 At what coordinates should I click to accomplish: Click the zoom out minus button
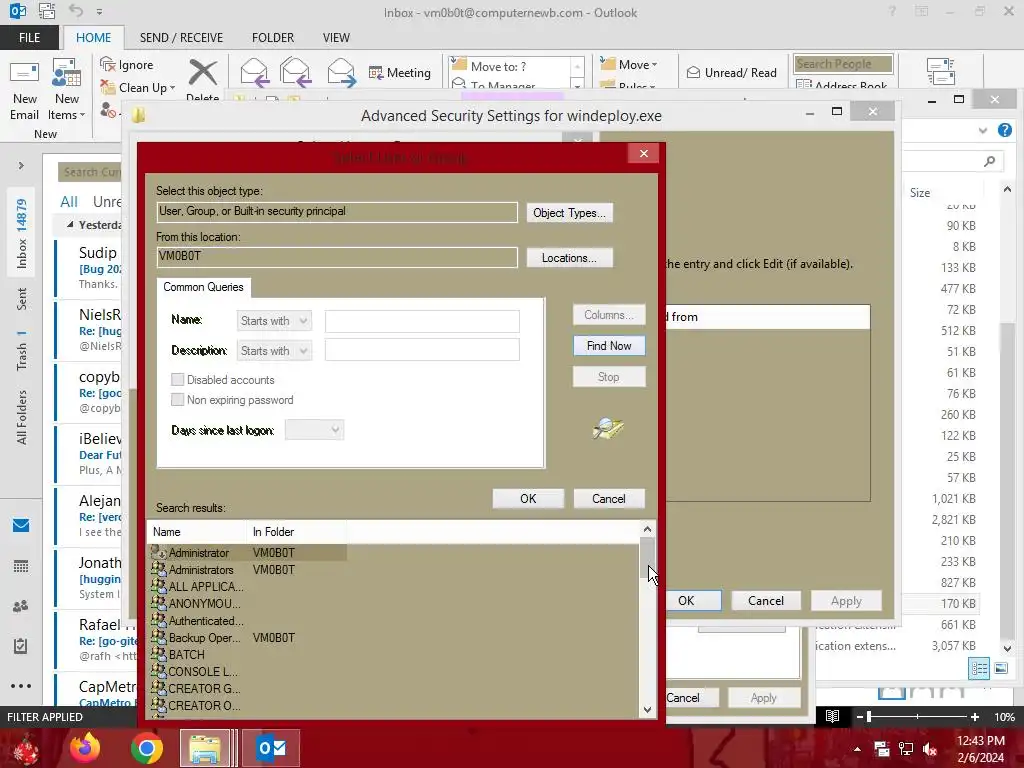859,716
